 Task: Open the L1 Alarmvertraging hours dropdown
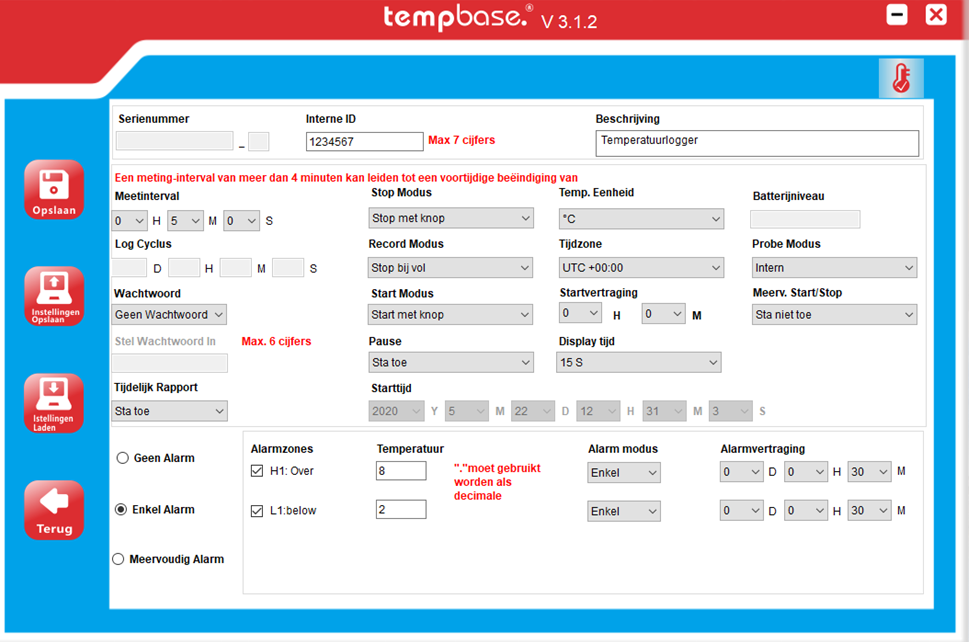pos(806,511)
